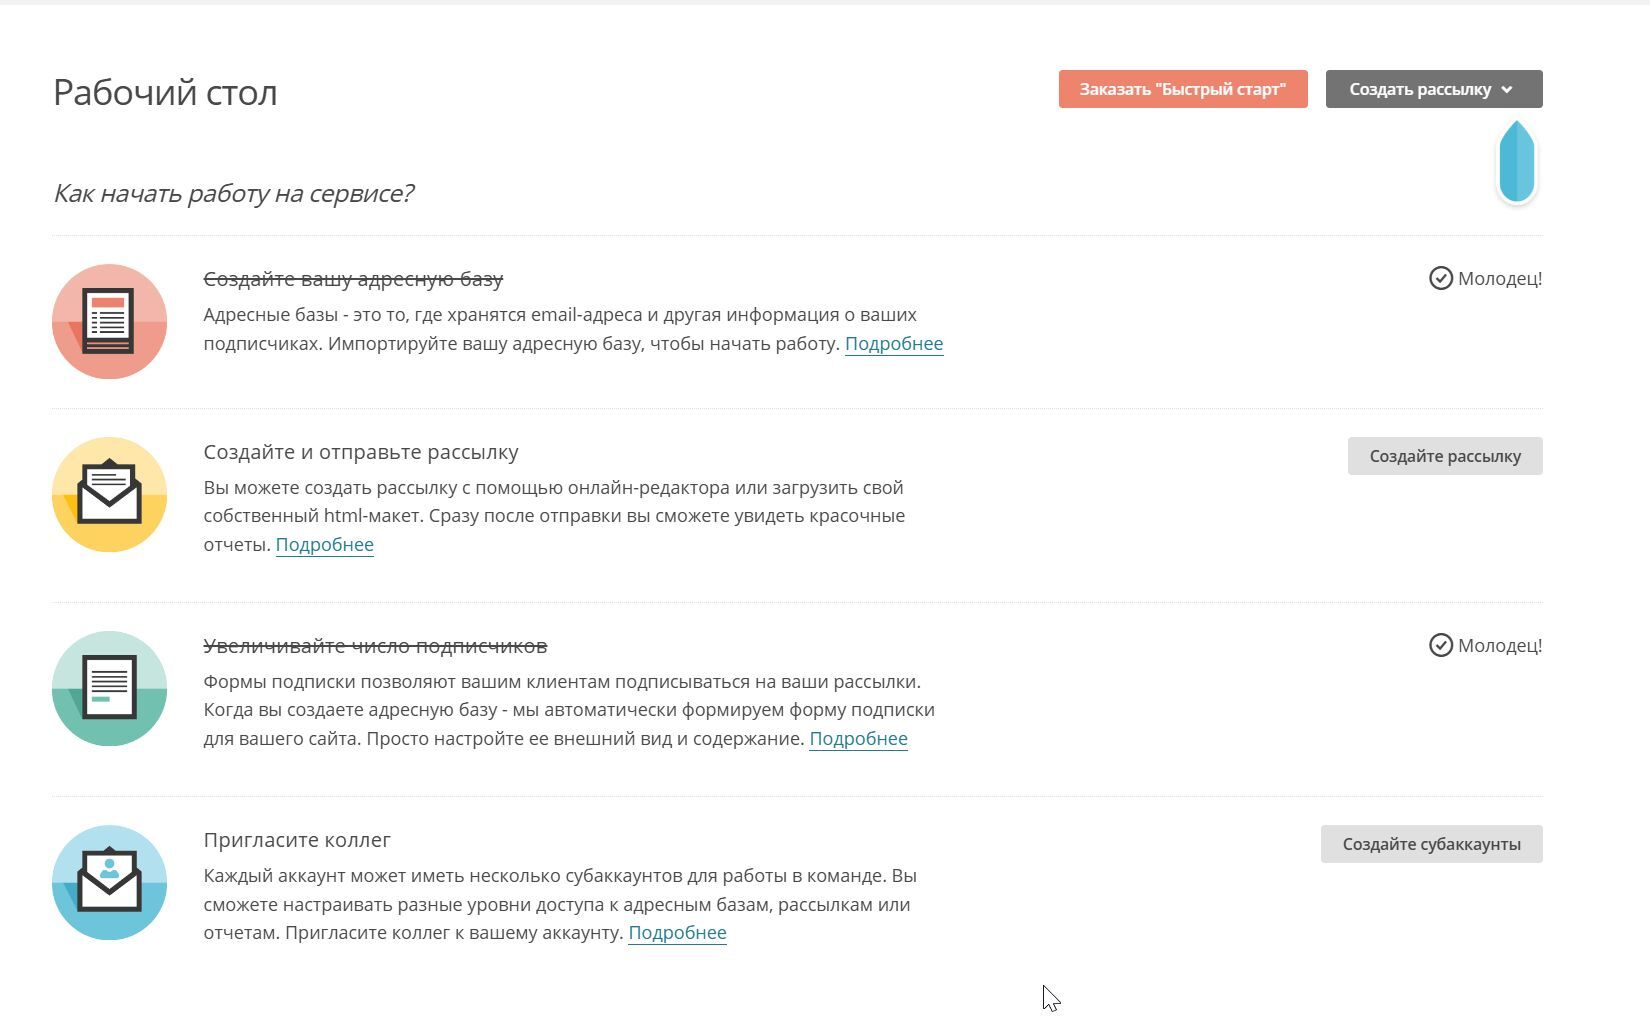Follow "Подробнее" link about inviting colleagues
This screenshot has width=1650, height=1018.
[x=677, y=933]
